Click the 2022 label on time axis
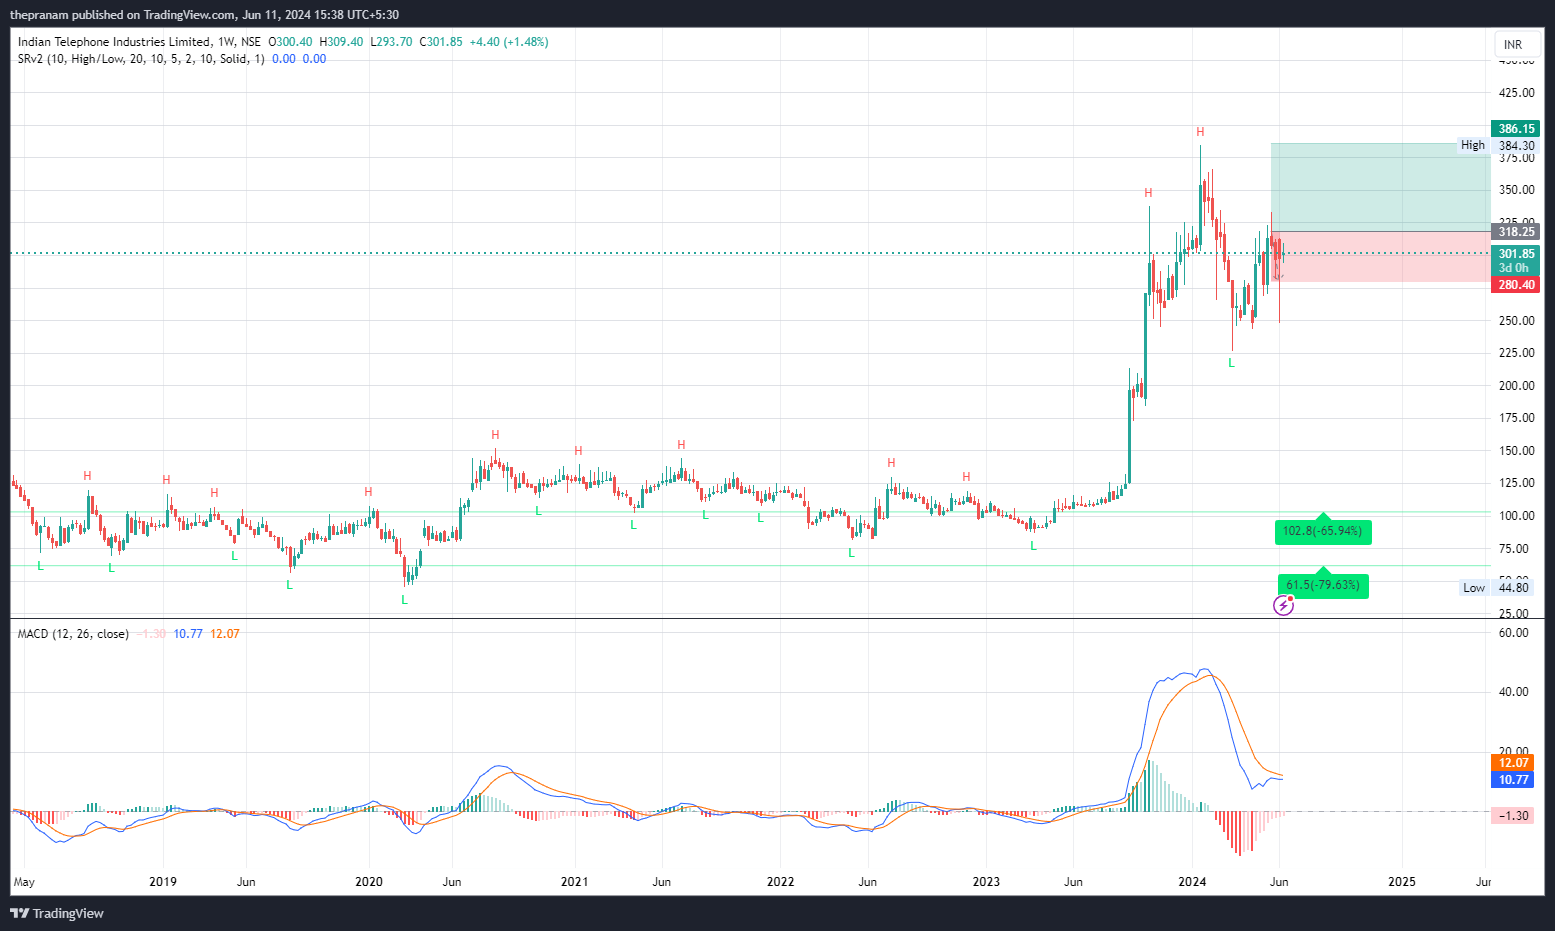 coord(781,882)
